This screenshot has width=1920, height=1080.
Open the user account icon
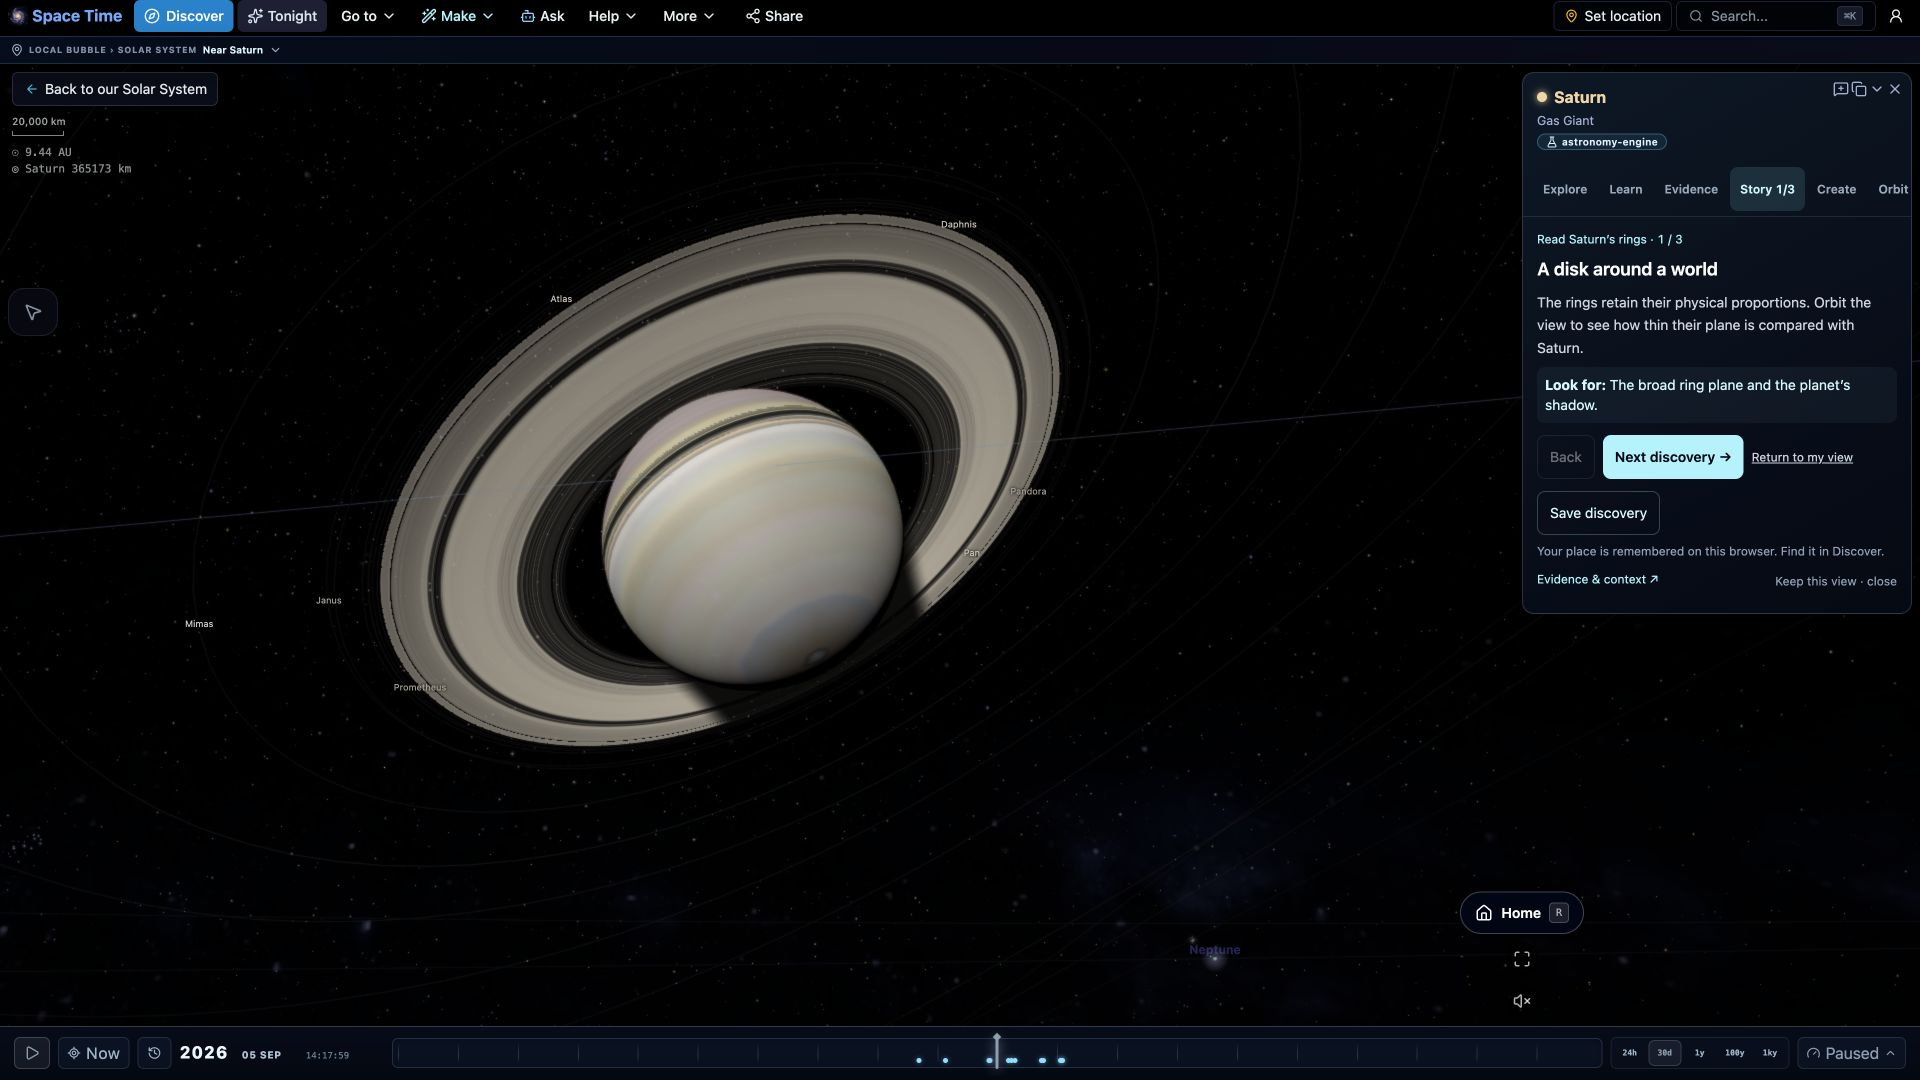click(1895, 16)
